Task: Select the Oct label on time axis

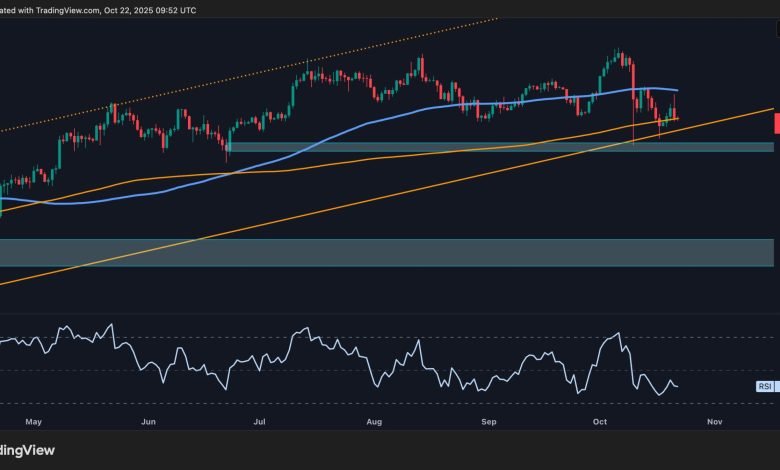Action: point(600,423)
